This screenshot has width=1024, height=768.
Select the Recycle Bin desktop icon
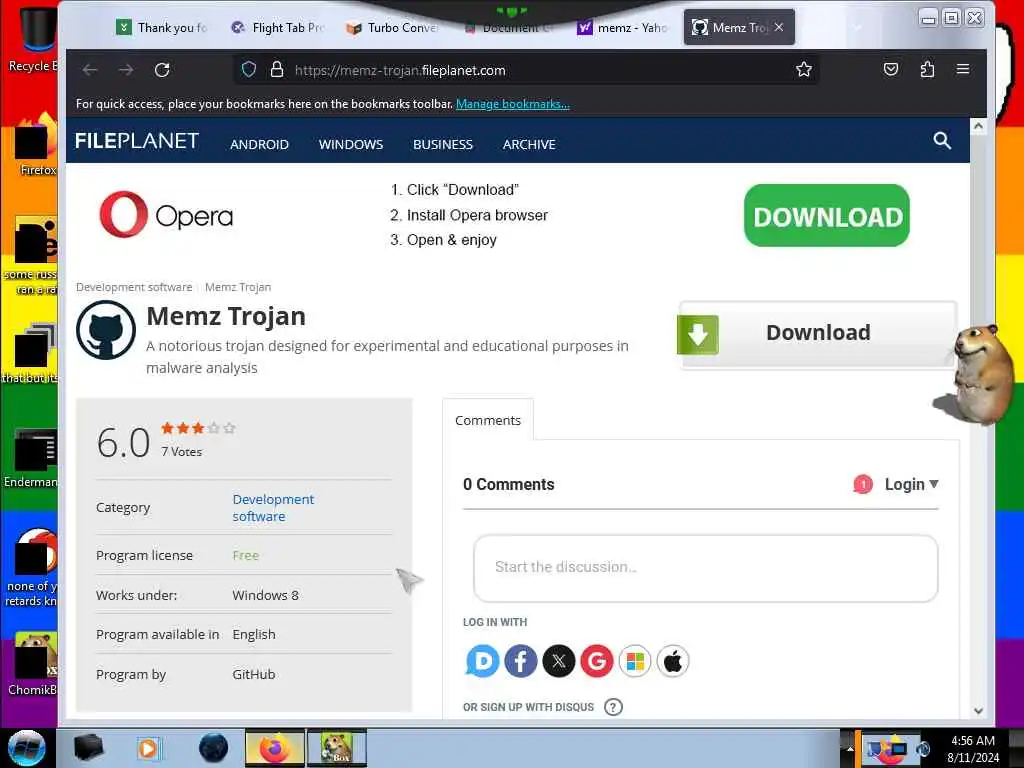(33, 39)
